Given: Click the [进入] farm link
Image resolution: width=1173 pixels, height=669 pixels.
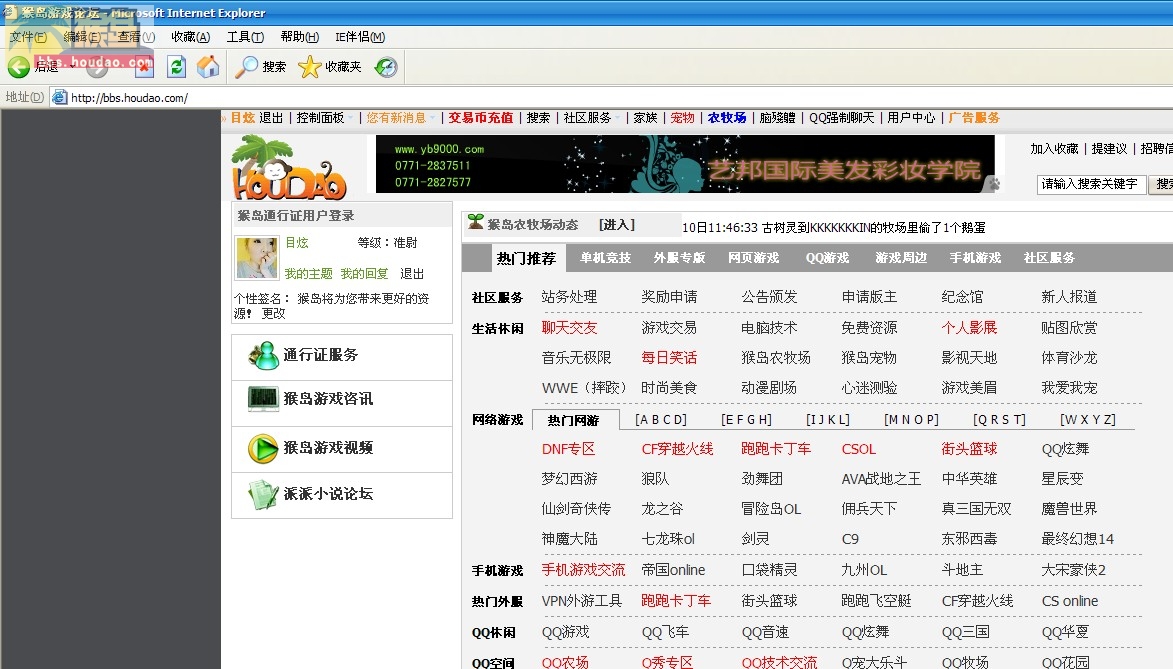Looking at the screenshot, I should pyautogui.click(x=617, y=224).
